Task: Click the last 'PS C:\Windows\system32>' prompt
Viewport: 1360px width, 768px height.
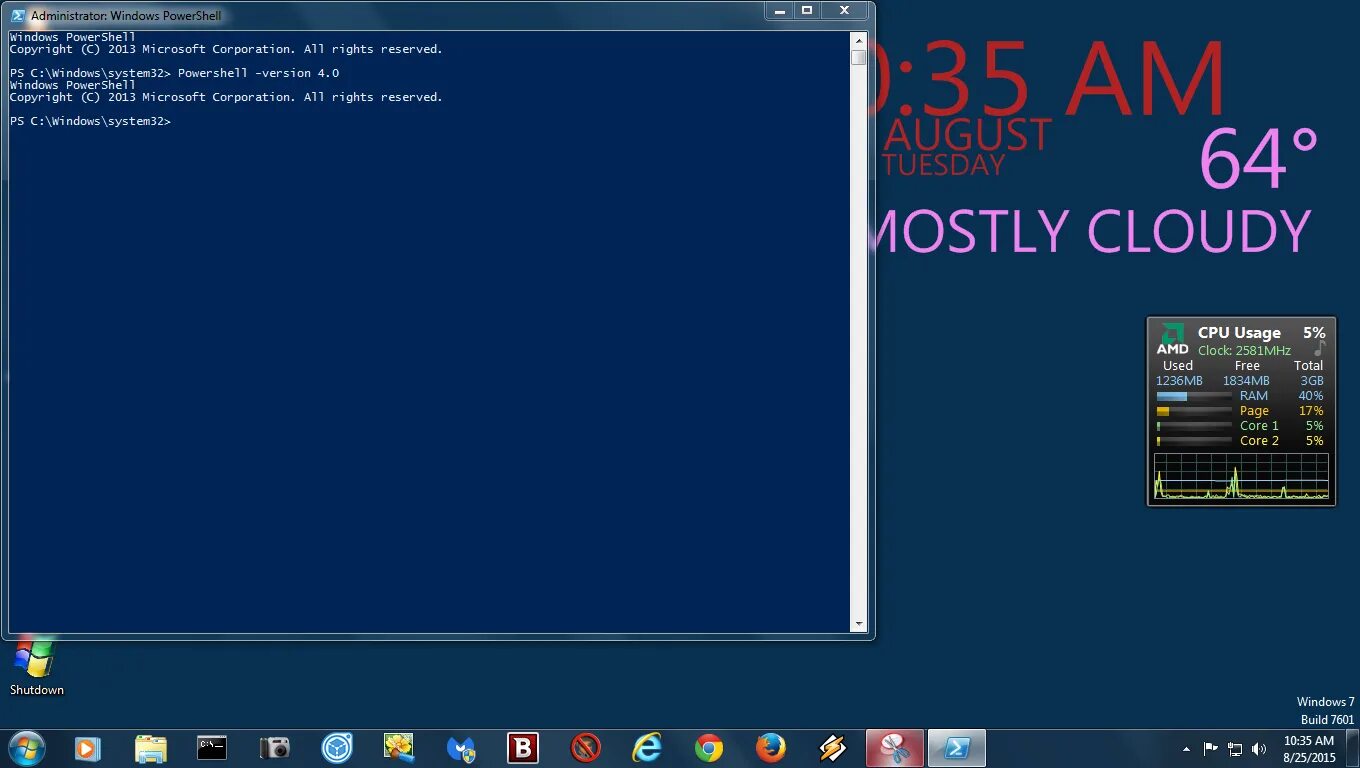Action: 90,121
